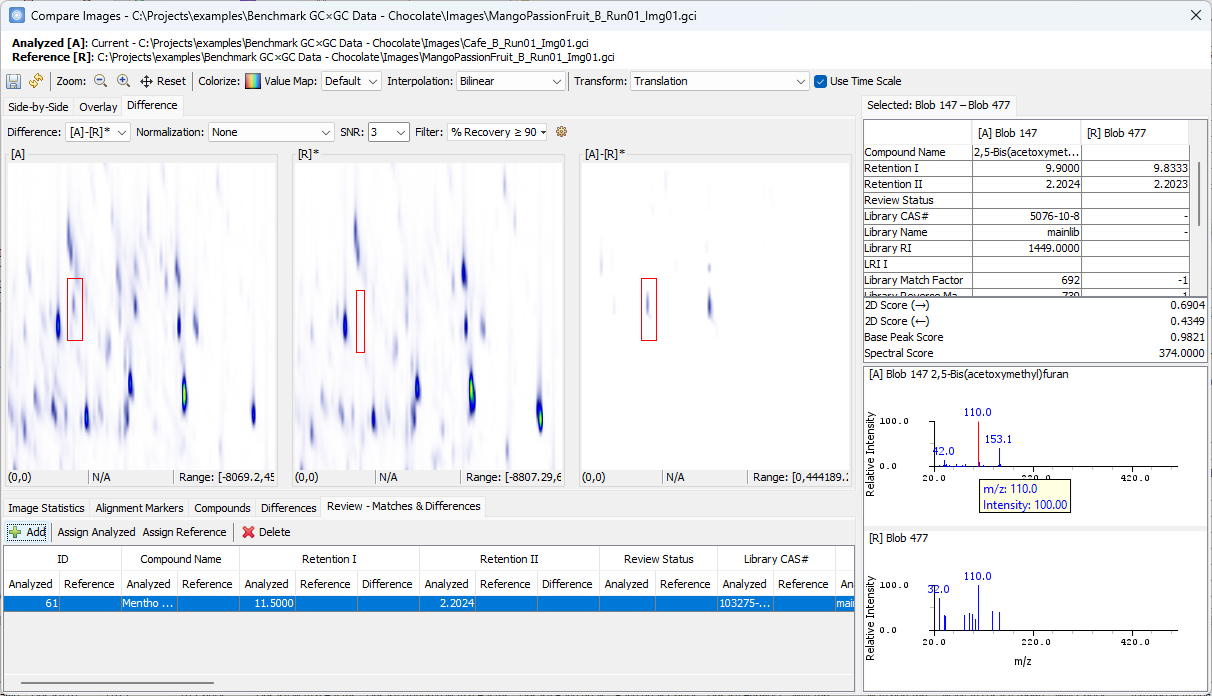Image resolution: width=1212 pixels, height=696 pixels.
Task: Open the % Recovery filter dropdown
Action: point(498,132)
